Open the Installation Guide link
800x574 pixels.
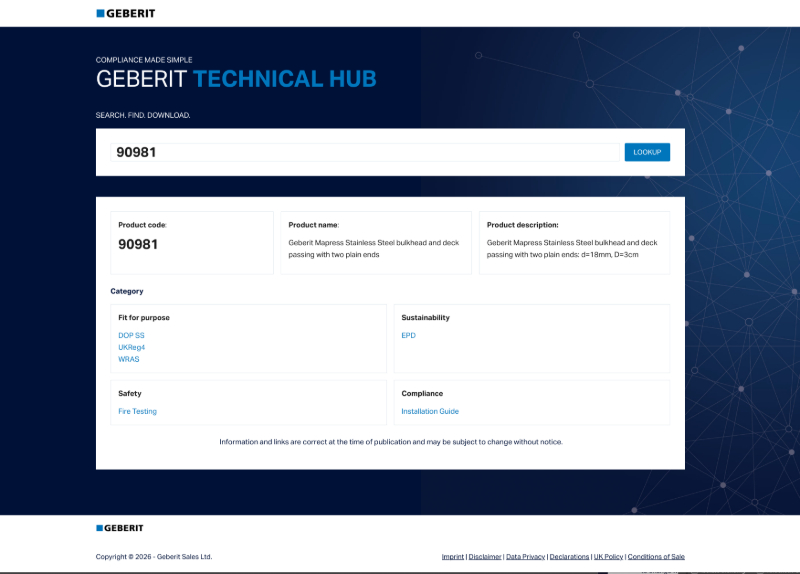pyautogui.click(x=430, y=411)
